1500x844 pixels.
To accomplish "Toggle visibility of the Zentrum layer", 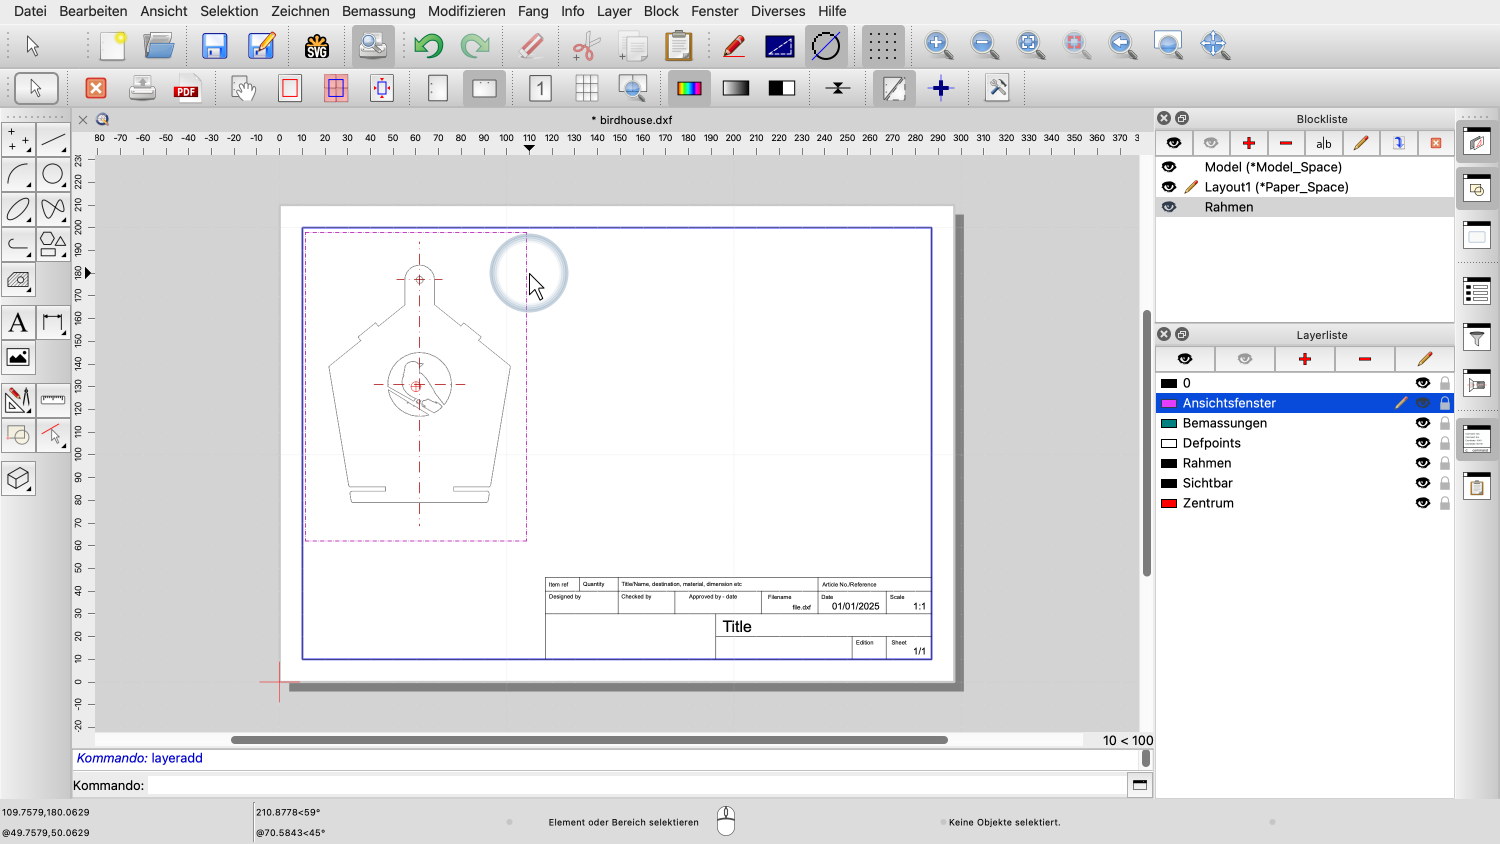I will (x=1423, y=503).
